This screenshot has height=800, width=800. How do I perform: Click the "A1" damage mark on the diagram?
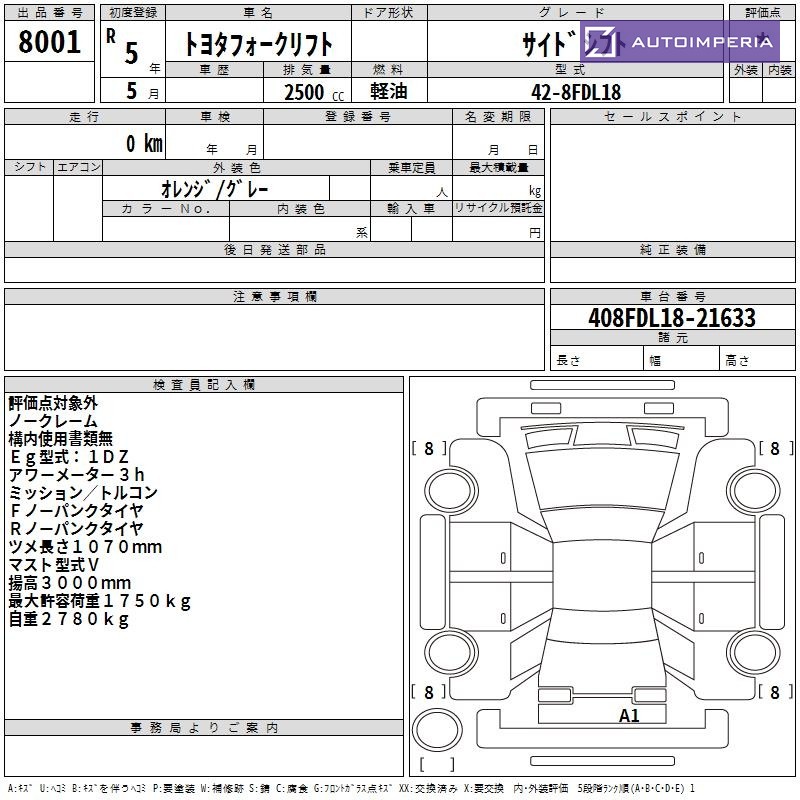[629, 716]
